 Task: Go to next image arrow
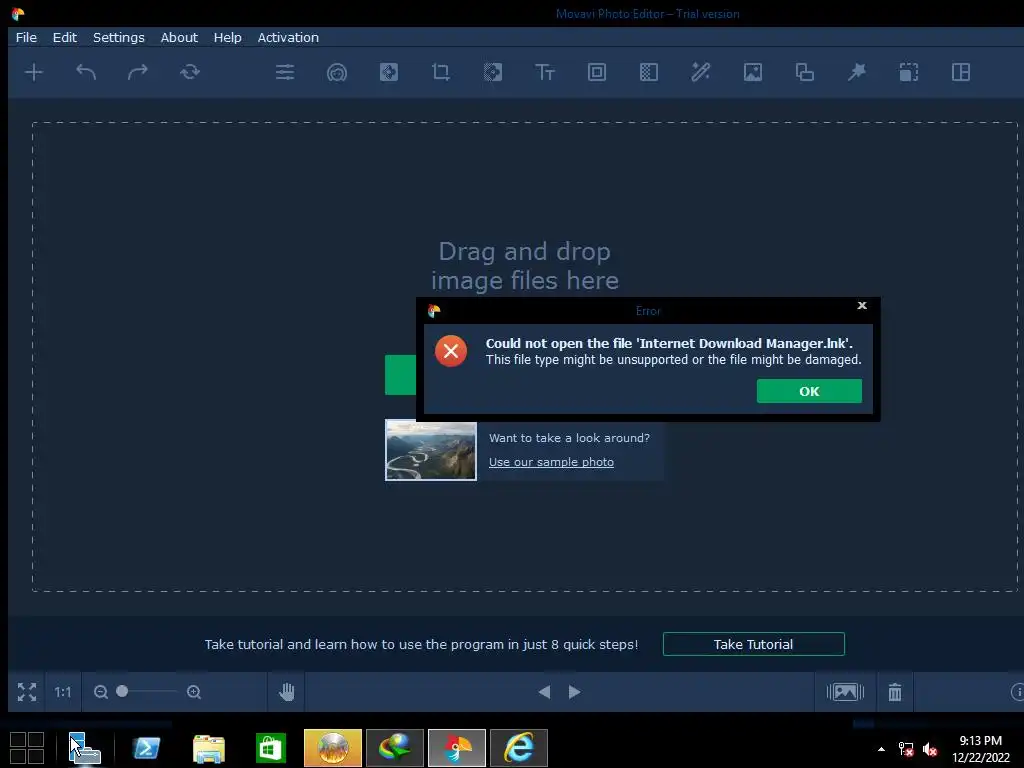click(x=574, y=692)
